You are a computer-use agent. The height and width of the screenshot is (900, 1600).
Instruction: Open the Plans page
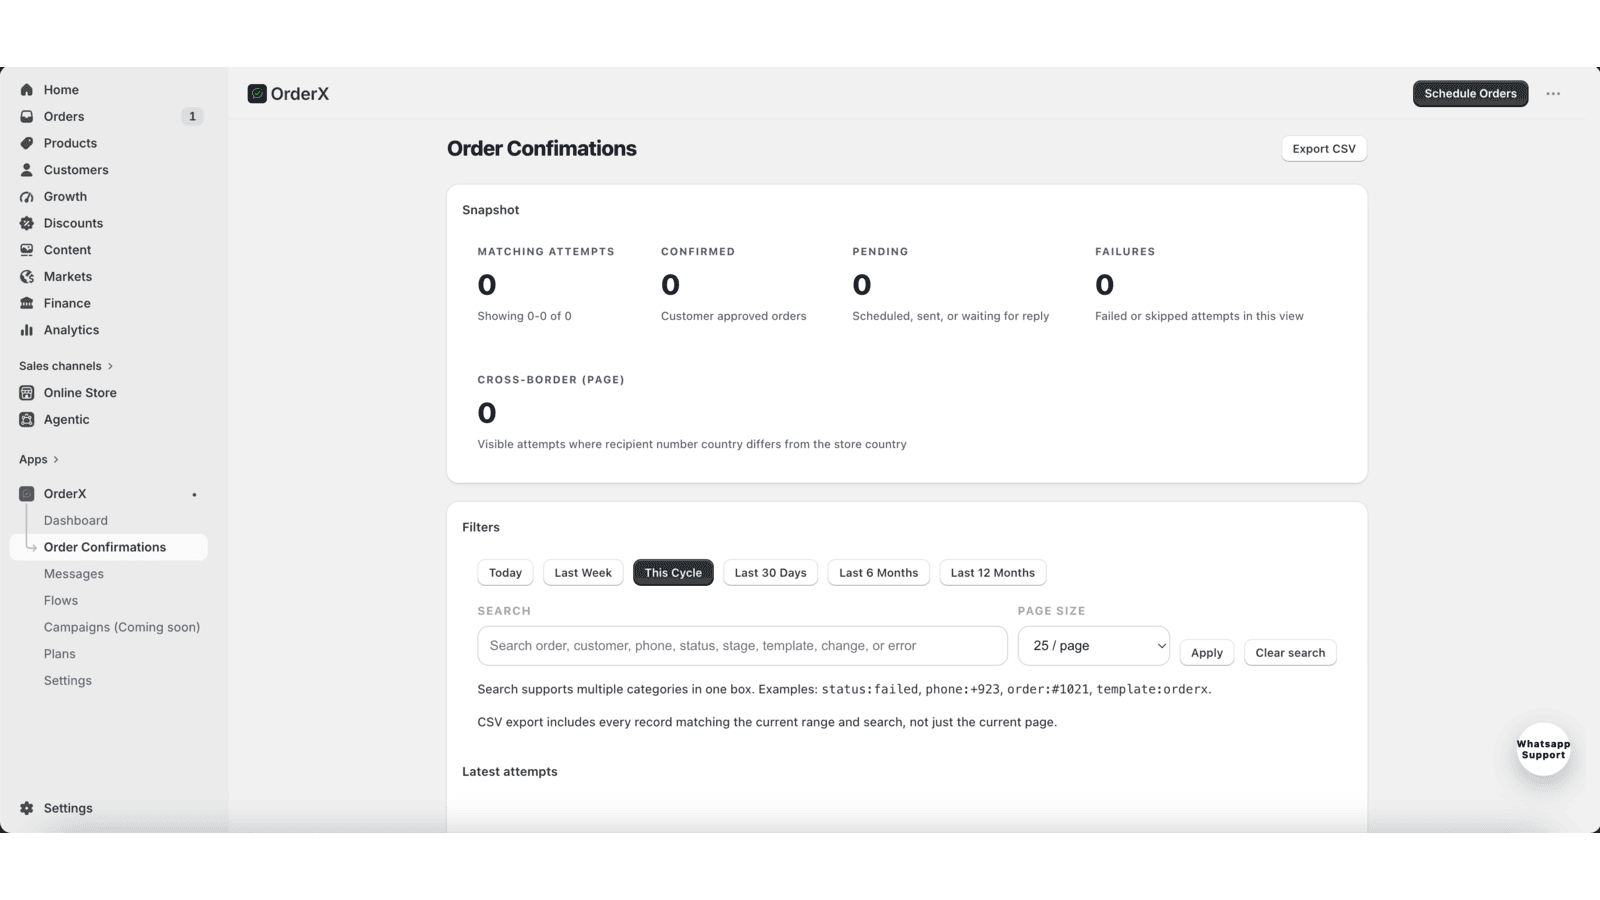point(60,654)
